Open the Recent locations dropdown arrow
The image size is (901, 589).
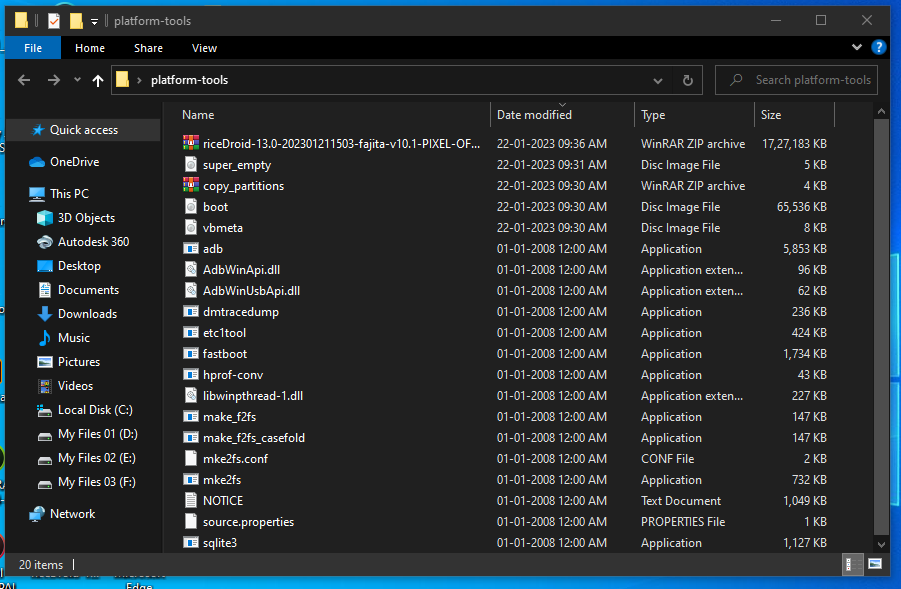pos(77,81)
